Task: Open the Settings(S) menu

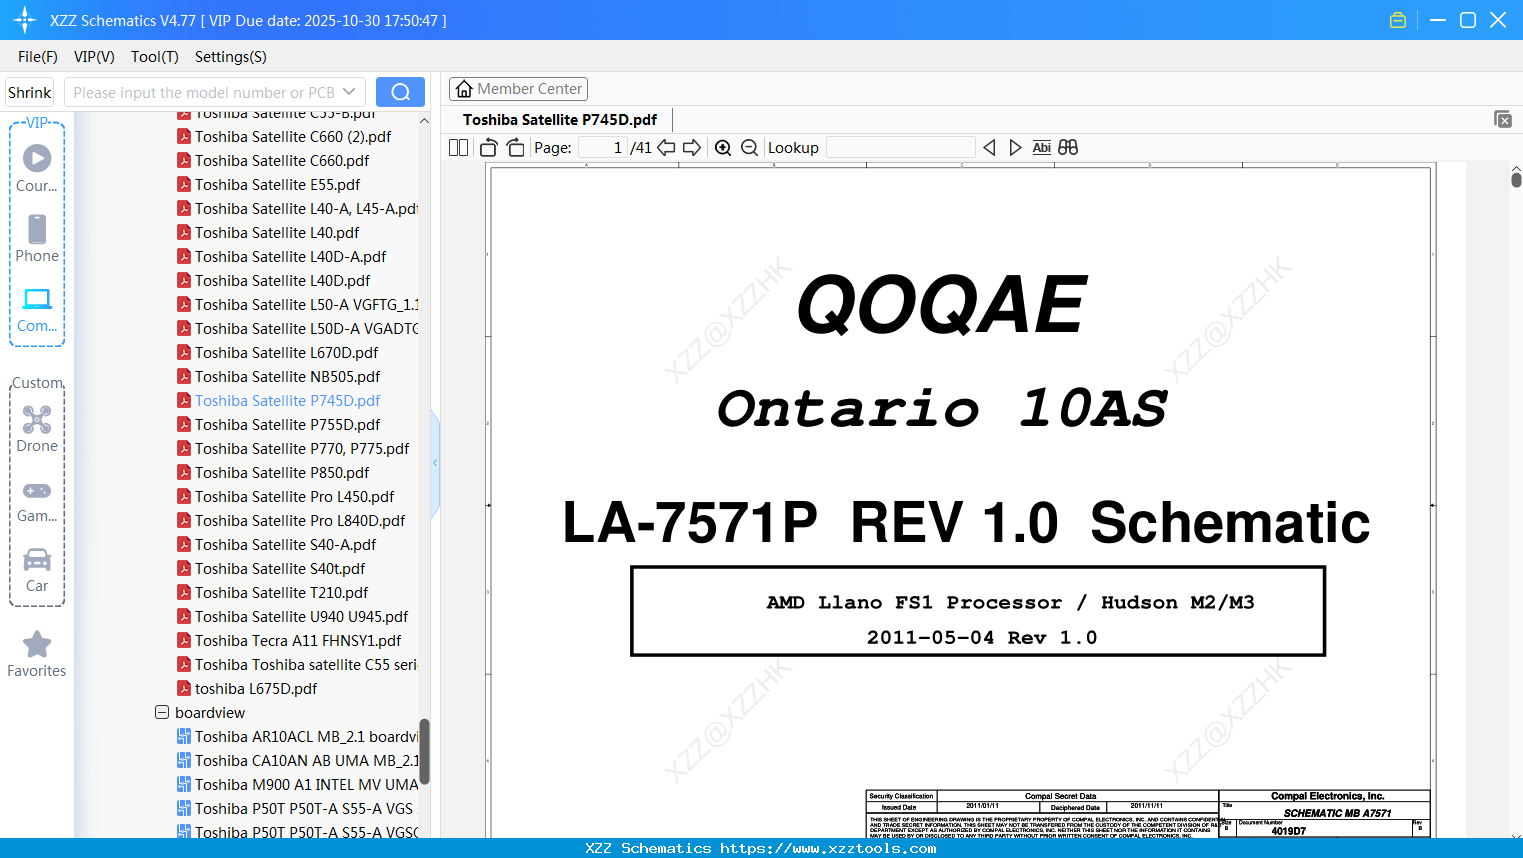Action: point(231,57)
